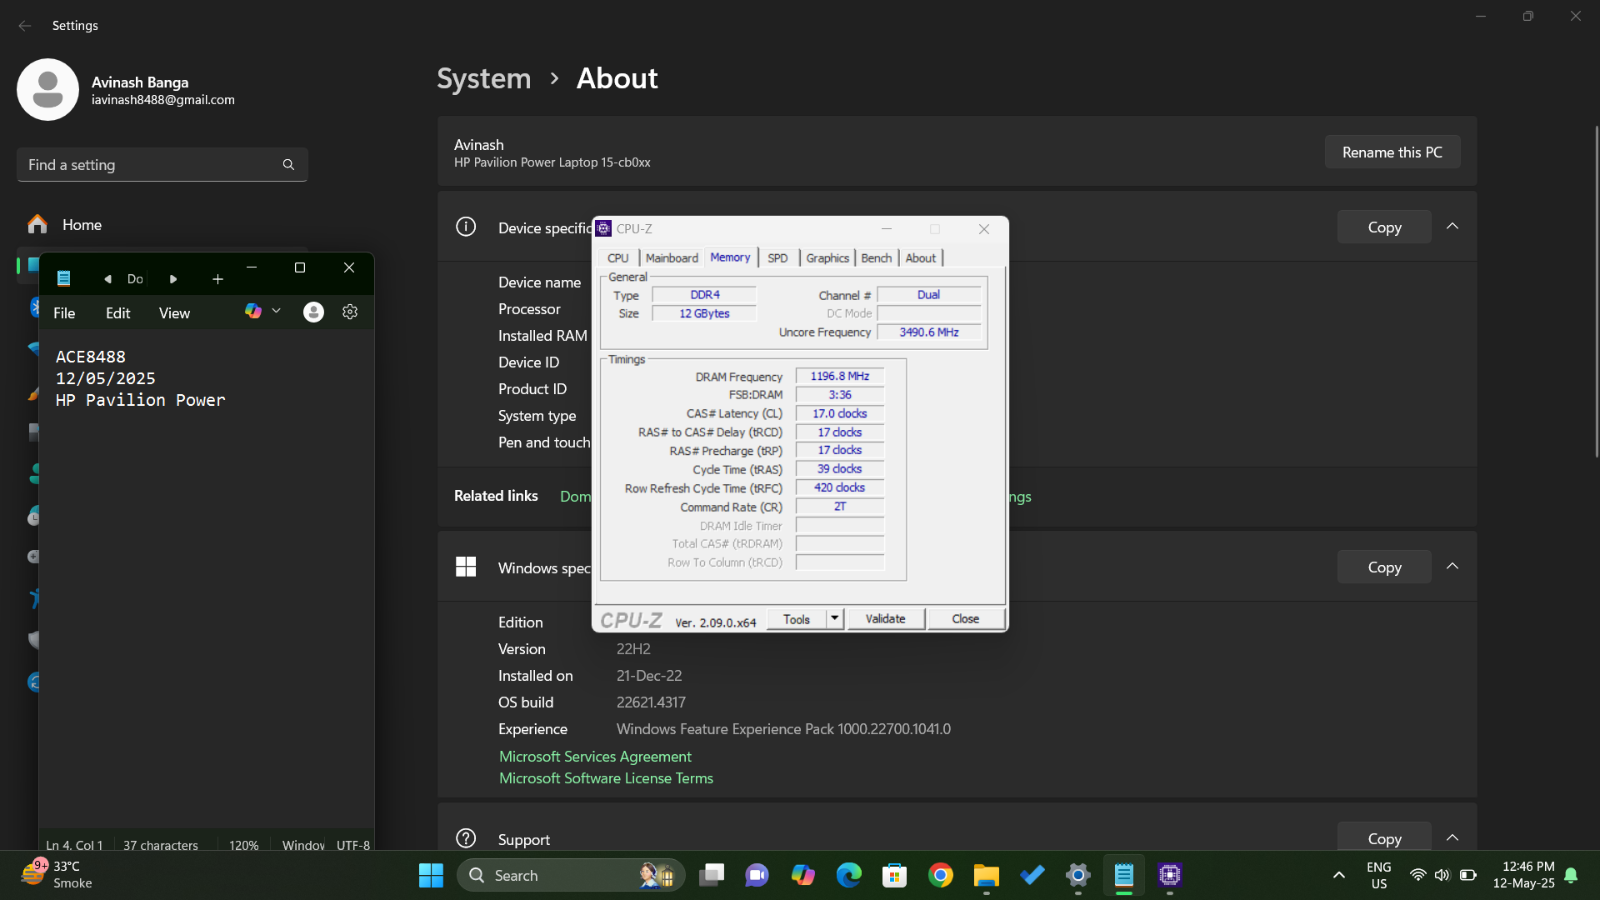Open the volume speaker tray icon

(1442, 875)
